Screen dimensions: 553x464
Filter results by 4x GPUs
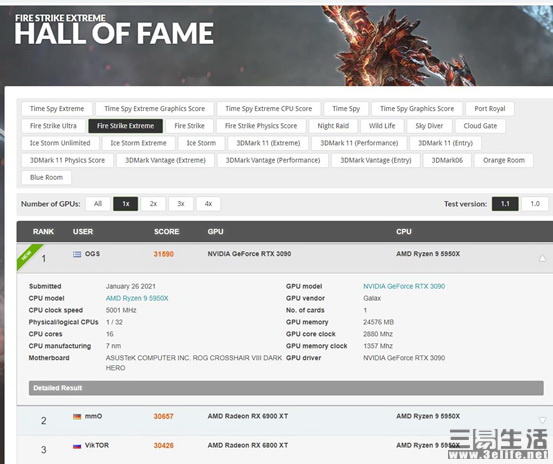click(208, 204)
